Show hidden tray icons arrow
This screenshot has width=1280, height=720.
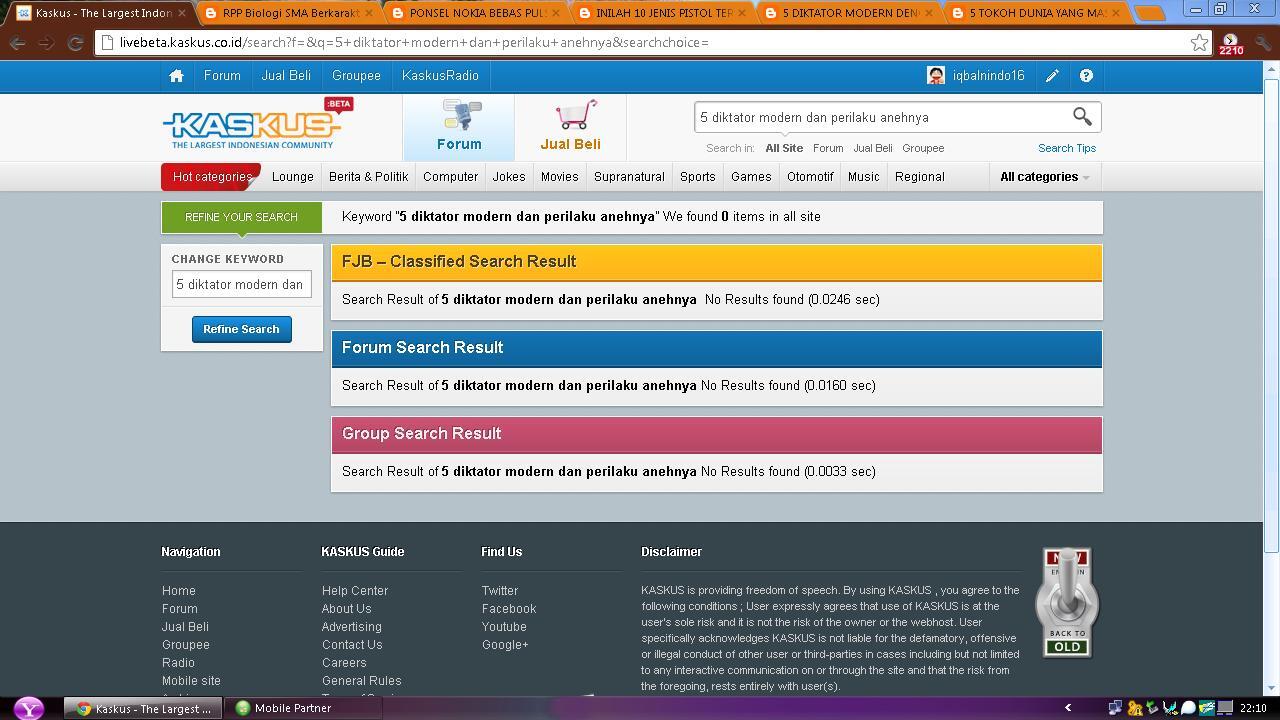1067,708
